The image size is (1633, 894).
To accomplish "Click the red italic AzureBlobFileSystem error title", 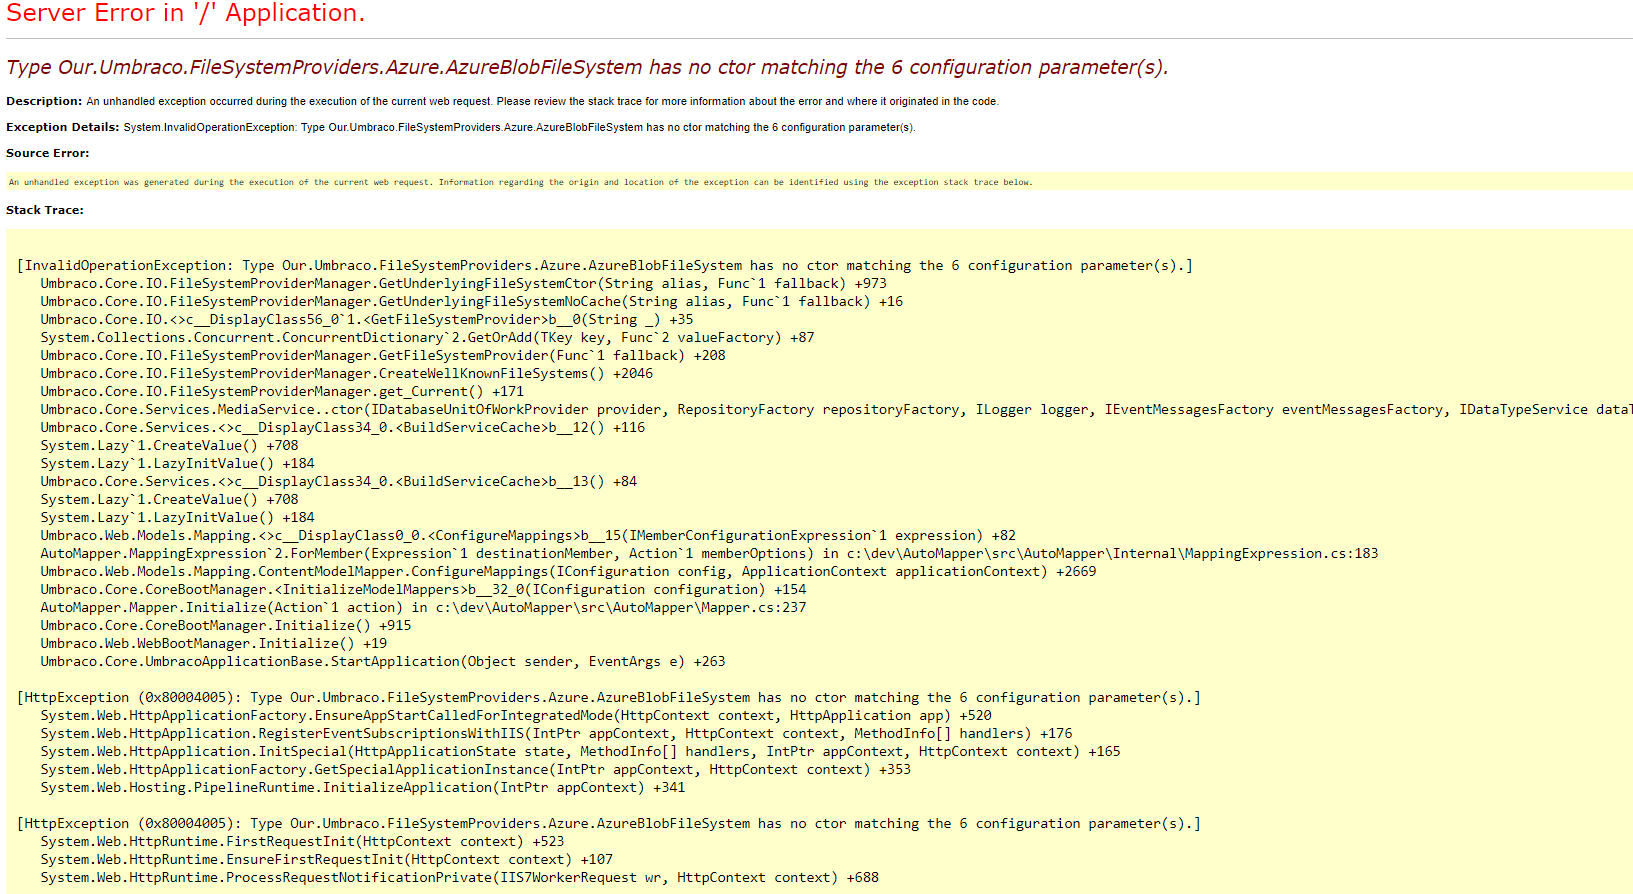I will (587, 67).
